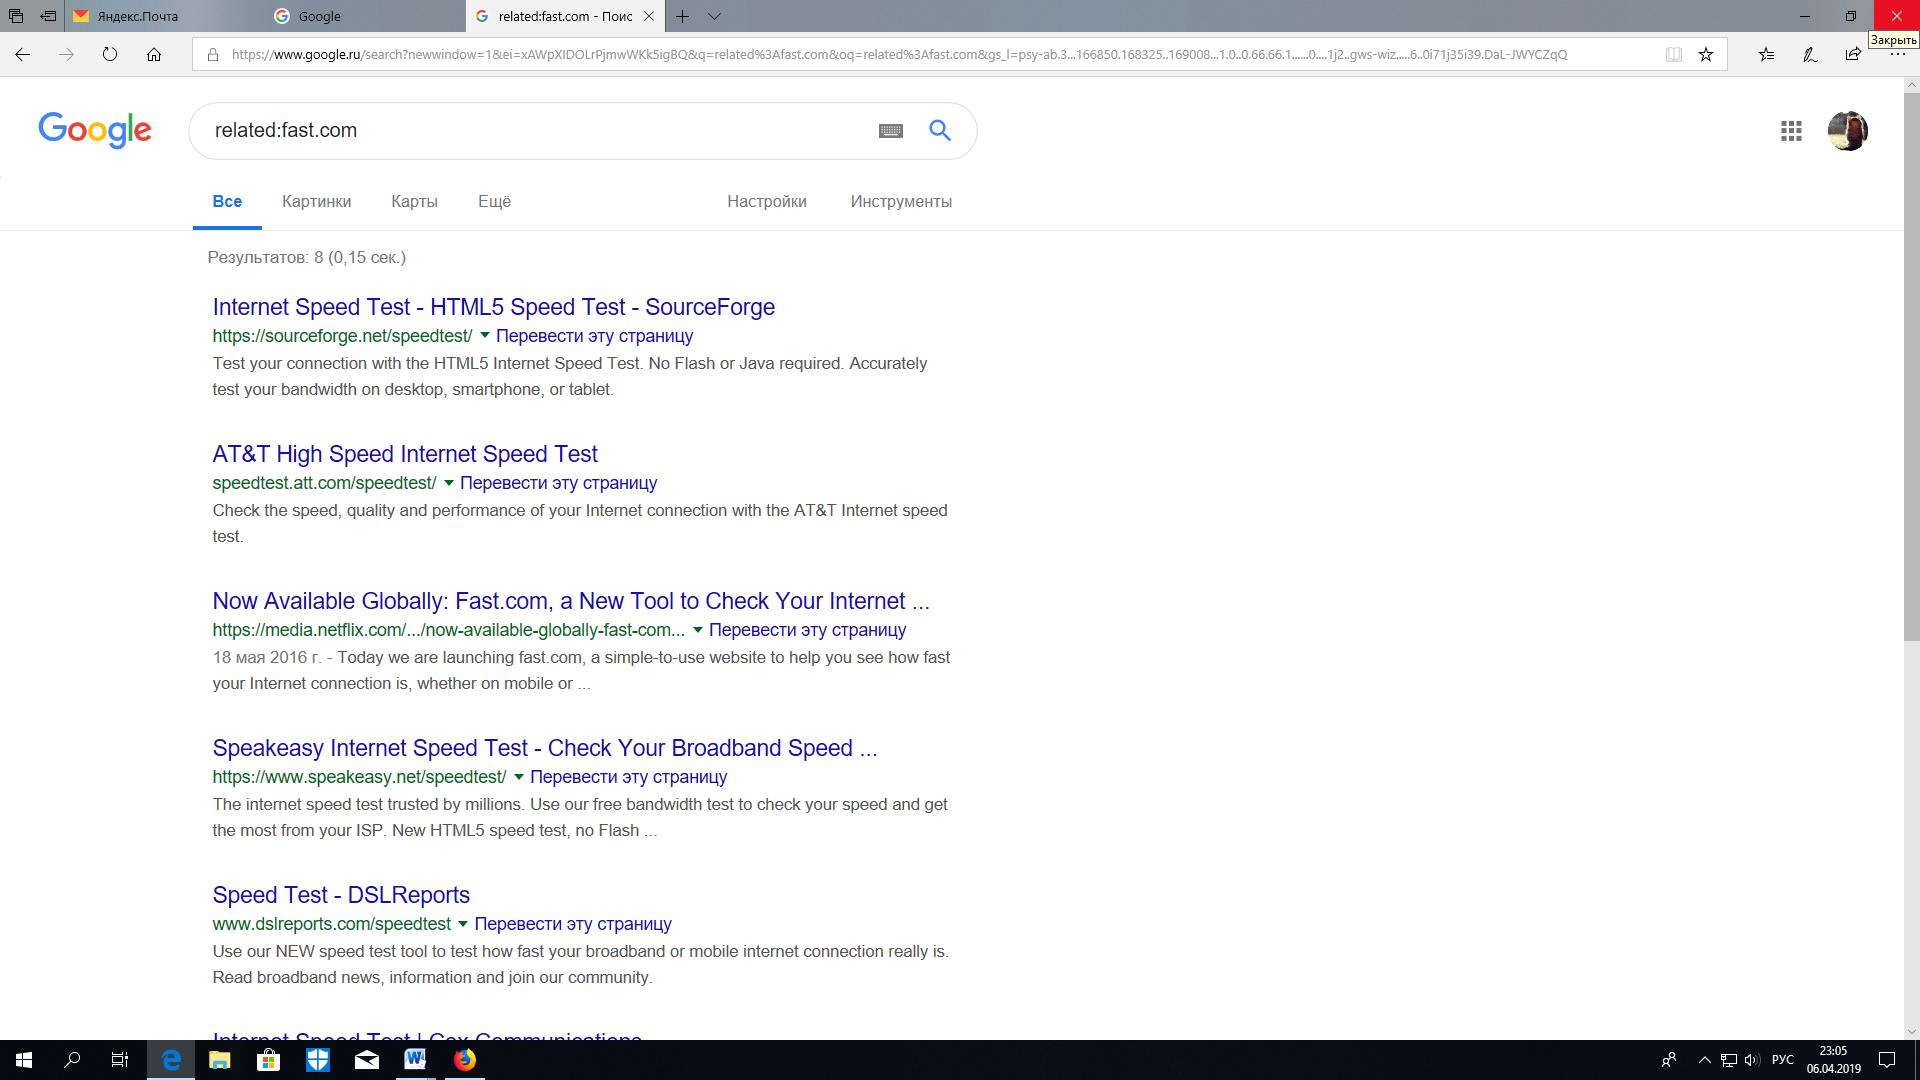Select the Картинки search tab
Viewport: 1920px width, 1080px height.
point(316,202)
